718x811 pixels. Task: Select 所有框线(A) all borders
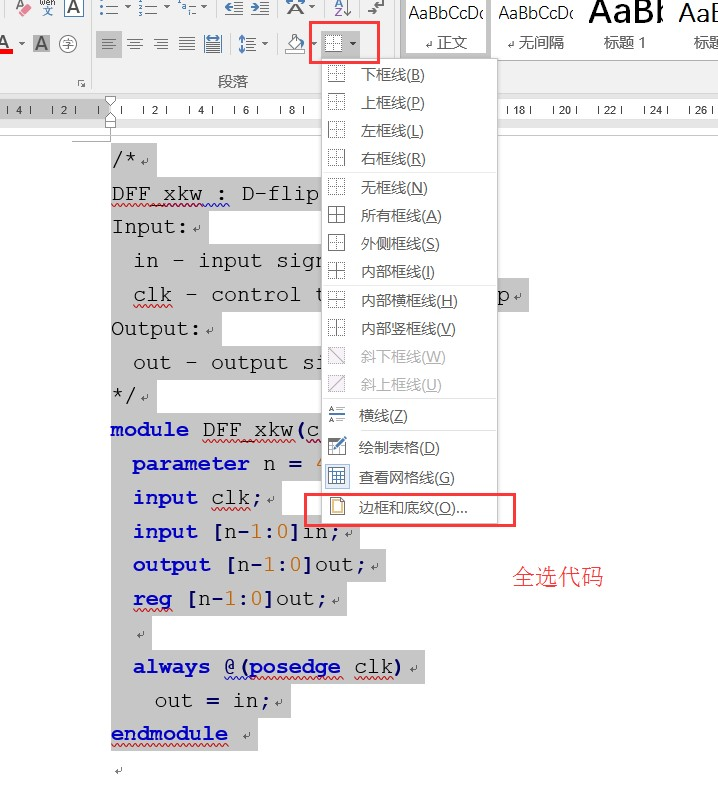pos(410,215)
